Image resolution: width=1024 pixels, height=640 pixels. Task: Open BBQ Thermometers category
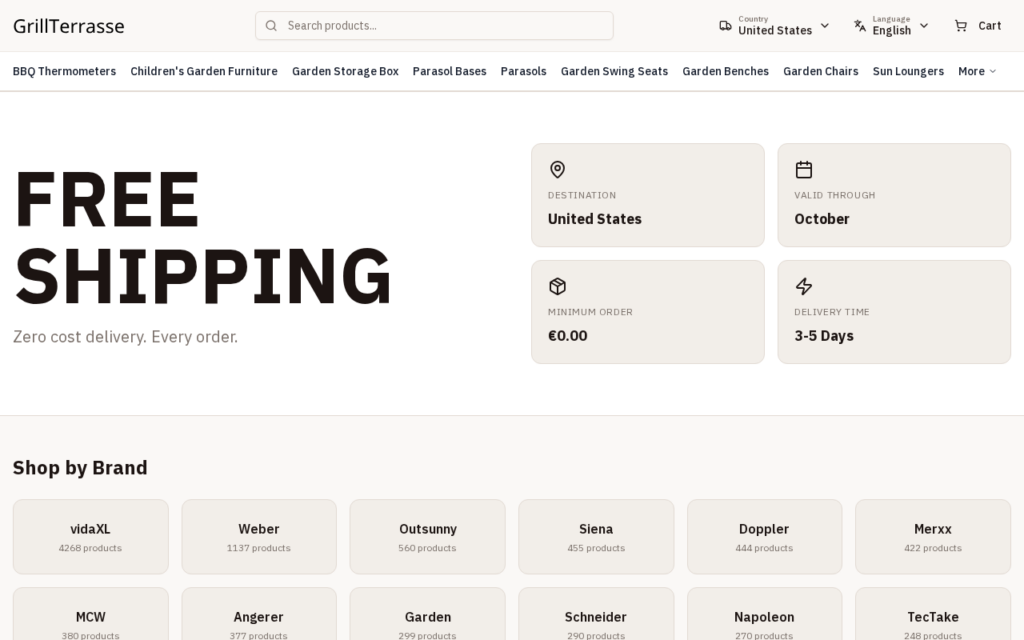click(x=65, y=71)
